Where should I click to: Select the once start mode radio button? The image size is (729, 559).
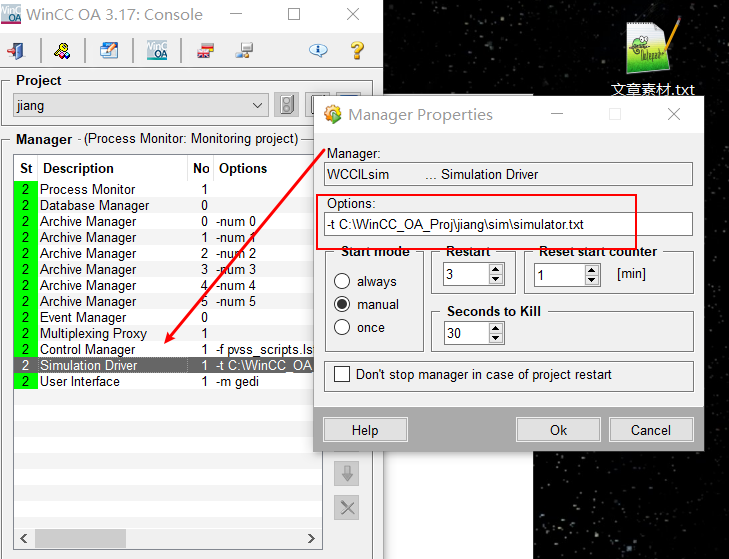click(342, 327)
